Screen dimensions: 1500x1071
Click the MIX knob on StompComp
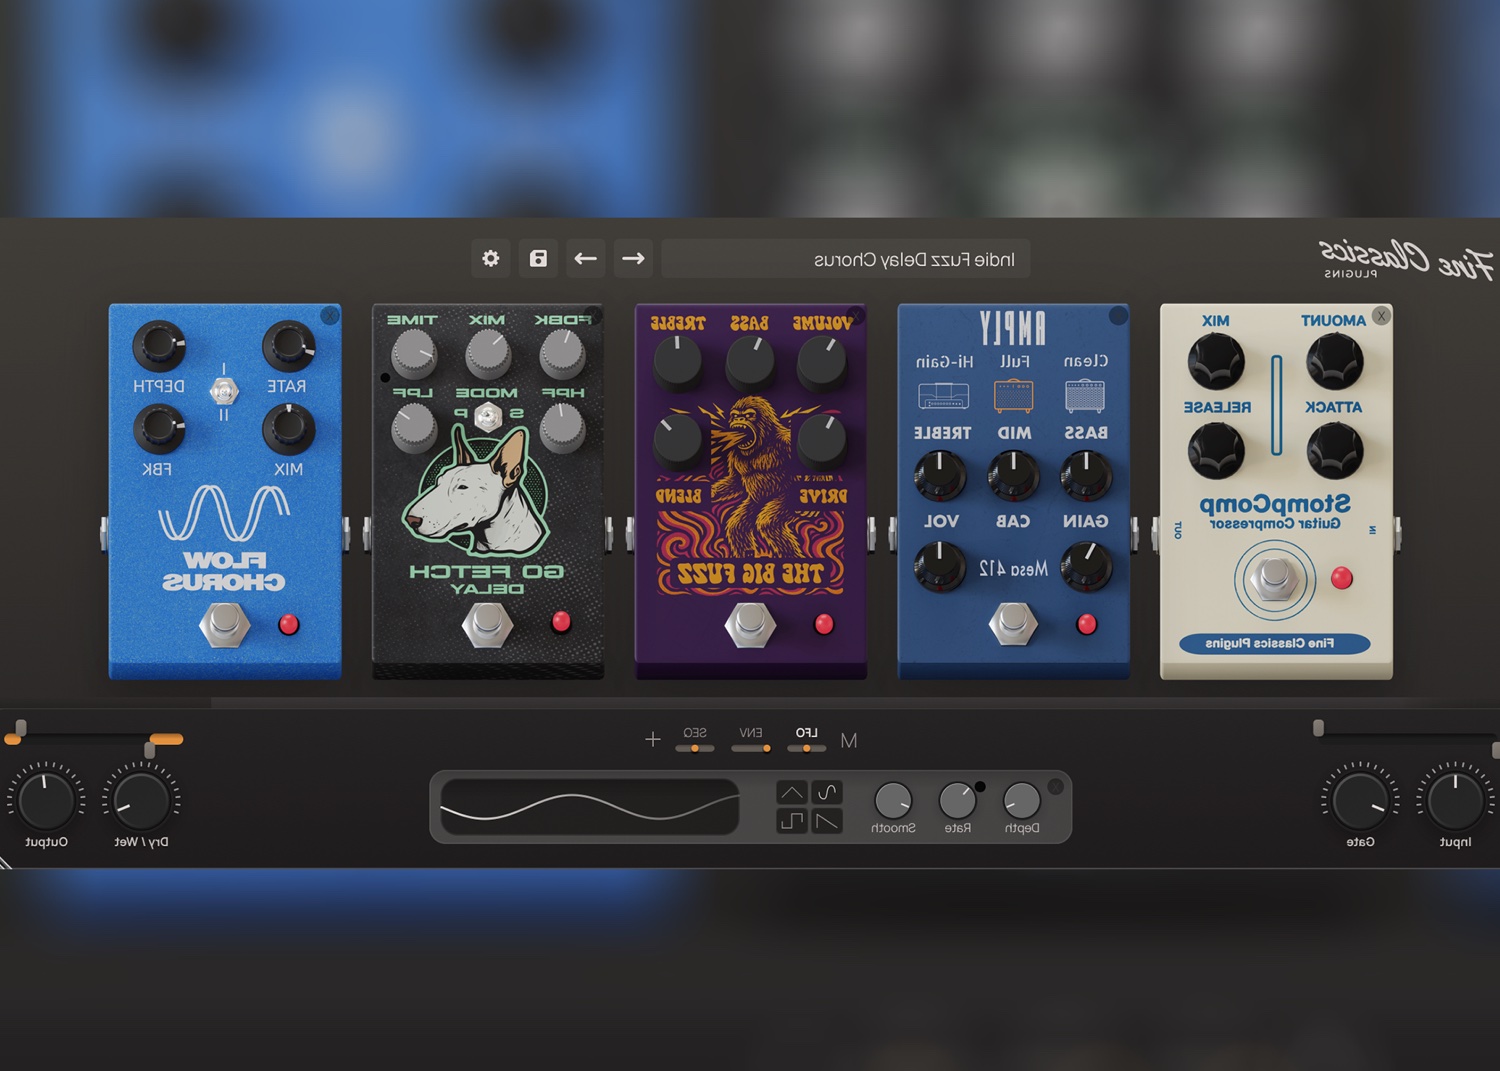coord(1216,361)
